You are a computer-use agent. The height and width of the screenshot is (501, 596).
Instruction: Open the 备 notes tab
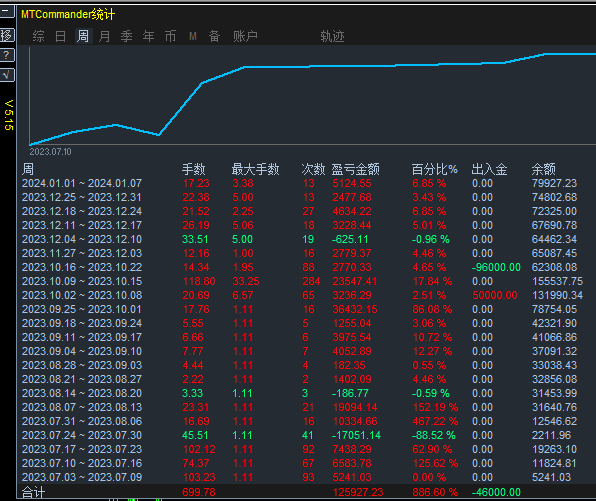coord(214,36)
